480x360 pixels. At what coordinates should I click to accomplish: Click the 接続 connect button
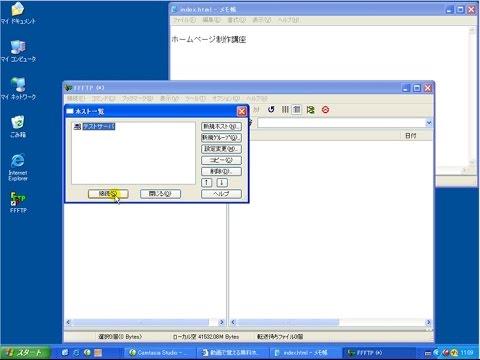click(x=108, y=194)
